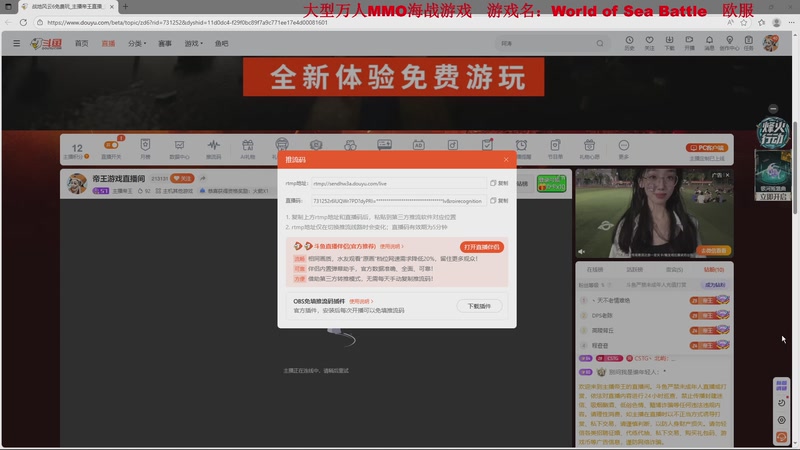Switch to the 钻粉 tab in rank panel
This screenshot has height=450, width=800.
pos(714,269)
